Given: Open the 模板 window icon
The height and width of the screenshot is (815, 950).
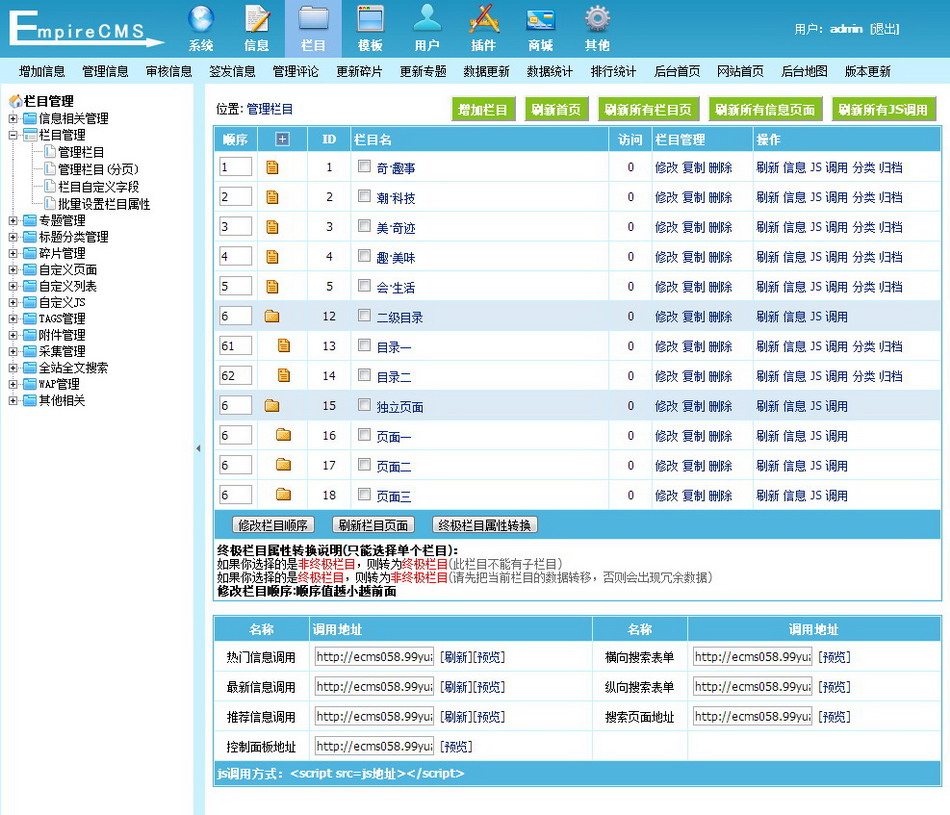Looking at the screenshot, I should pos(370,19).
